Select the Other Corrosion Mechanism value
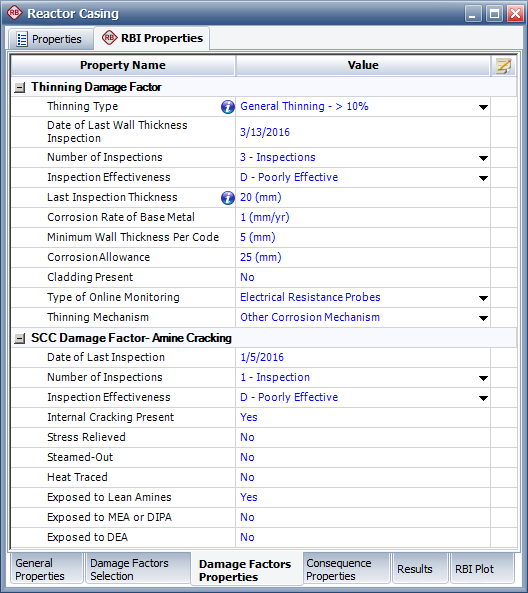Screen dimensions: 528x593 [x=310, y=318]
